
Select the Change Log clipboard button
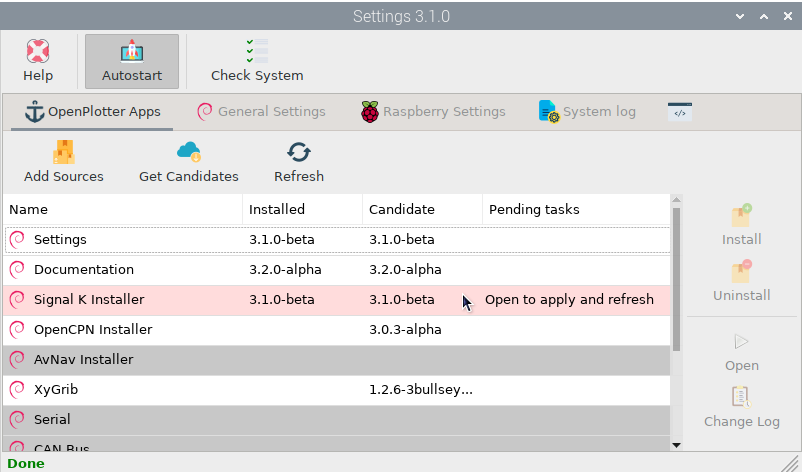pos(741,408)
